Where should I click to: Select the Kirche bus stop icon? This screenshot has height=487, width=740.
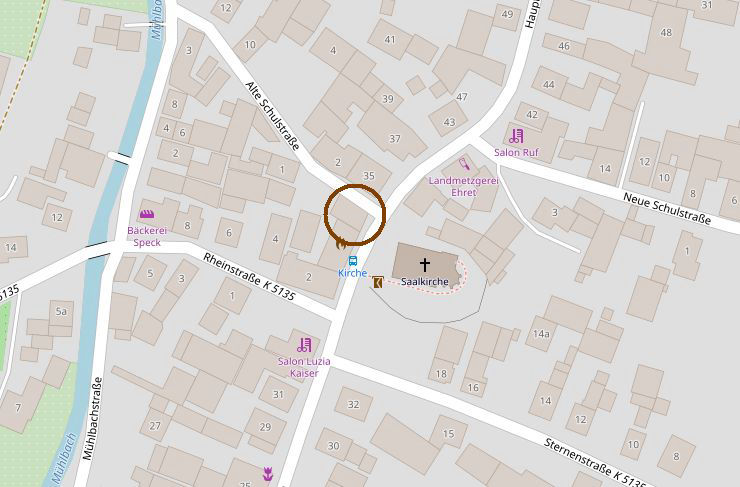click(x=353, y=260)
